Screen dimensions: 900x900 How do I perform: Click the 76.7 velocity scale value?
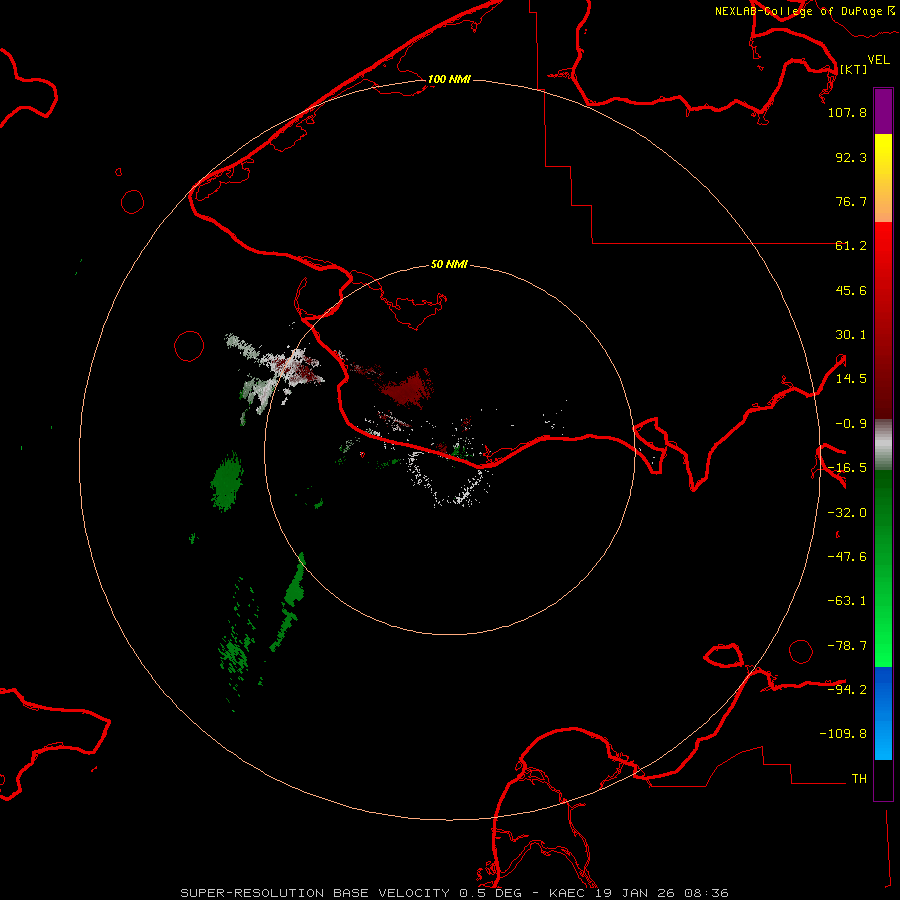[x=851, y=201]
